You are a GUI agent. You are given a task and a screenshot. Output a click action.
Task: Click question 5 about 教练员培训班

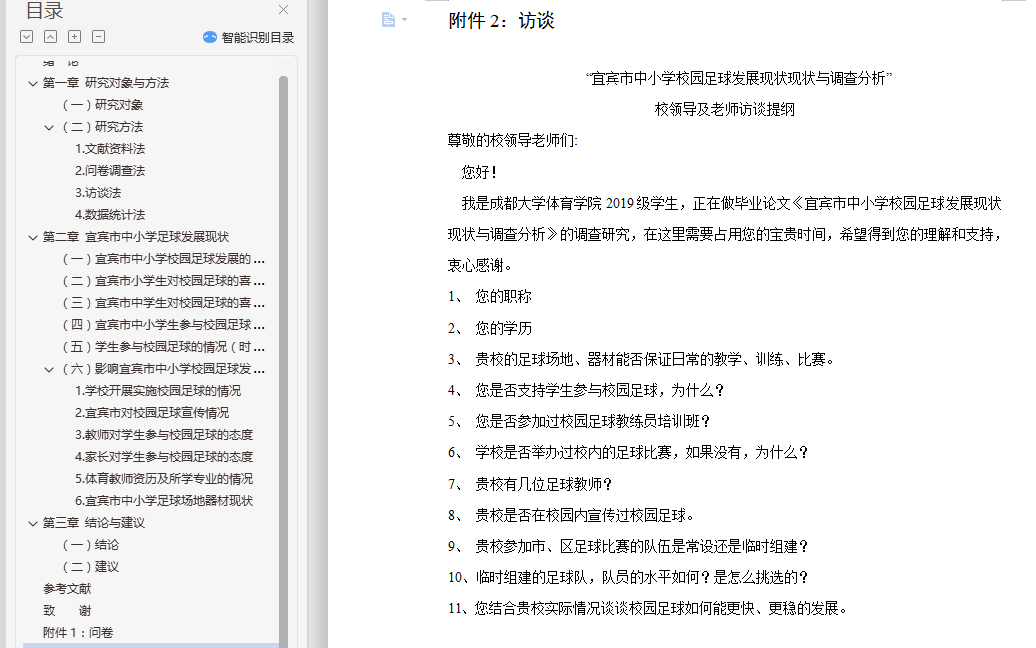[579, 421]
